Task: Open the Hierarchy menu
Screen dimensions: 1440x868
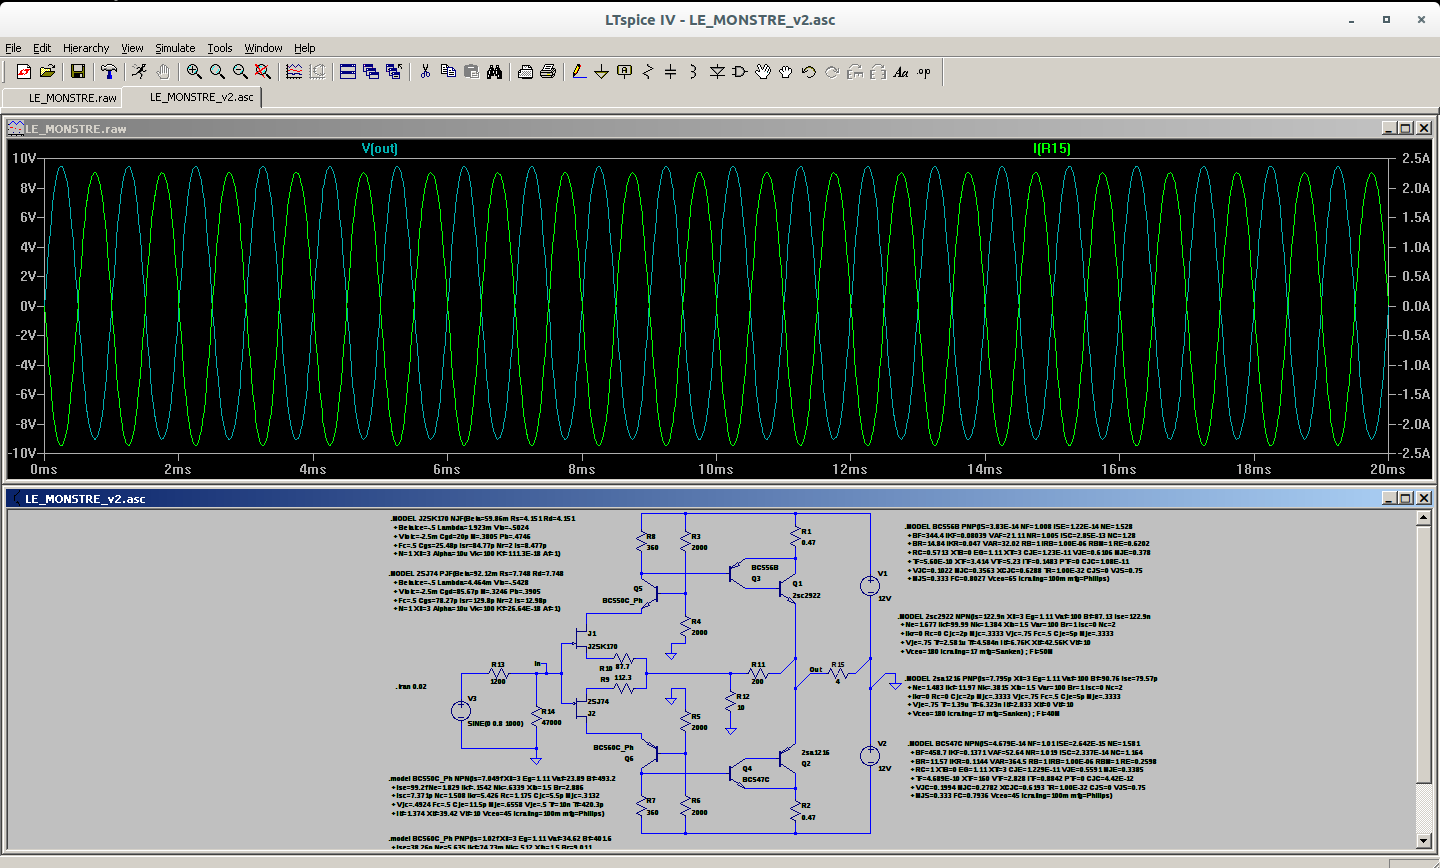Action: pos(86,48)
